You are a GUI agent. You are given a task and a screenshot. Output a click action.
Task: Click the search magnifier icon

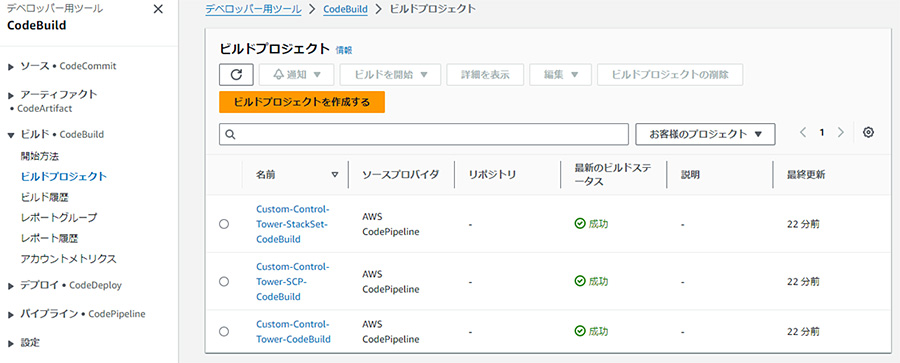click(x=230, y=134)
